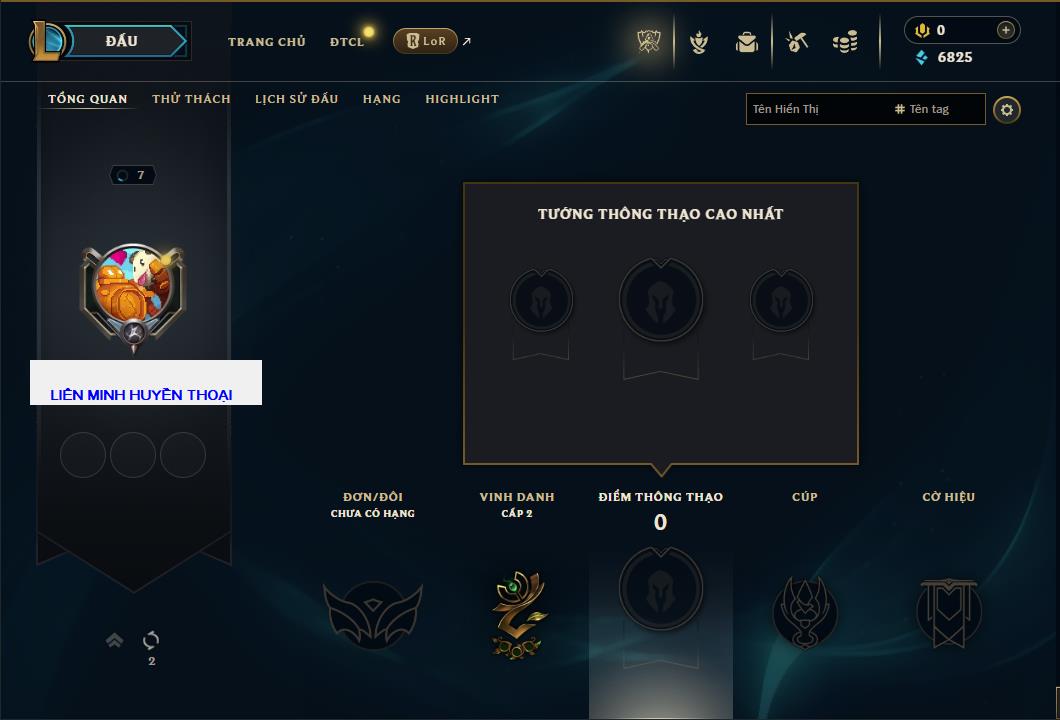Go to TRANG CHỦ home page
The height and width of the screenshot is (720, 1060).
point(267,42)
